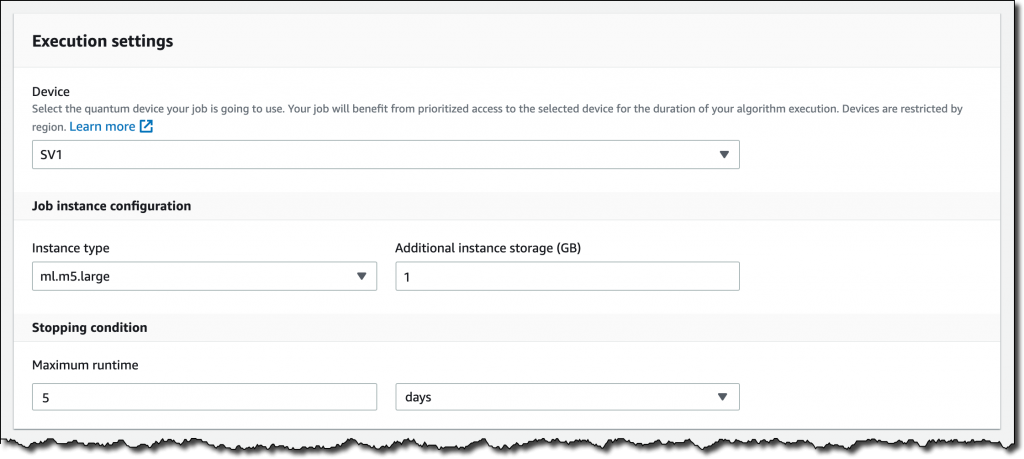Click the Maximum runtime label
The height and width of the screenshot is (459, 1024).
pyautogui.click(x=85, y=365)
